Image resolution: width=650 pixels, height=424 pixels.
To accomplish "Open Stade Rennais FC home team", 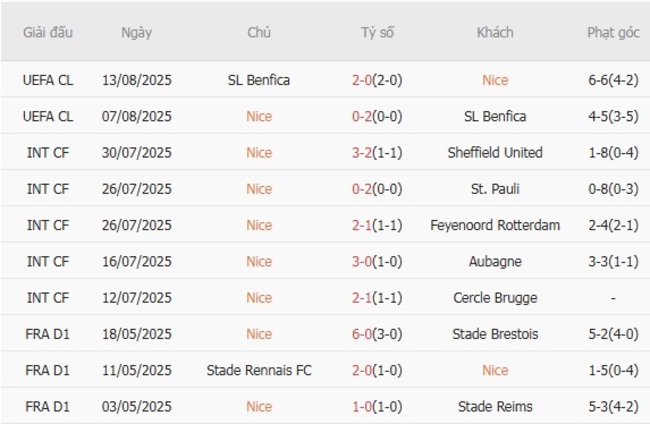I will tap(259, 370).
